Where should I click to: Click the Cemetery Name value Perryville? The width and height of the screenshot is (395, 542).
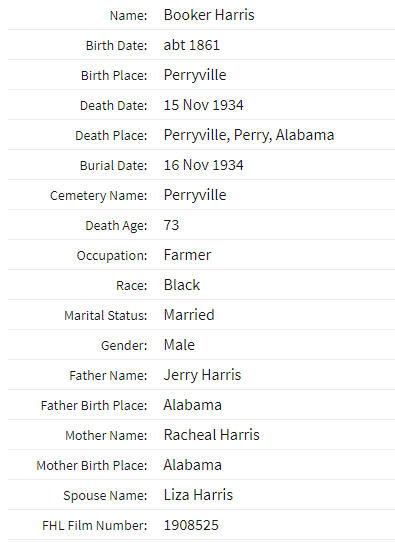pos(195,195)
